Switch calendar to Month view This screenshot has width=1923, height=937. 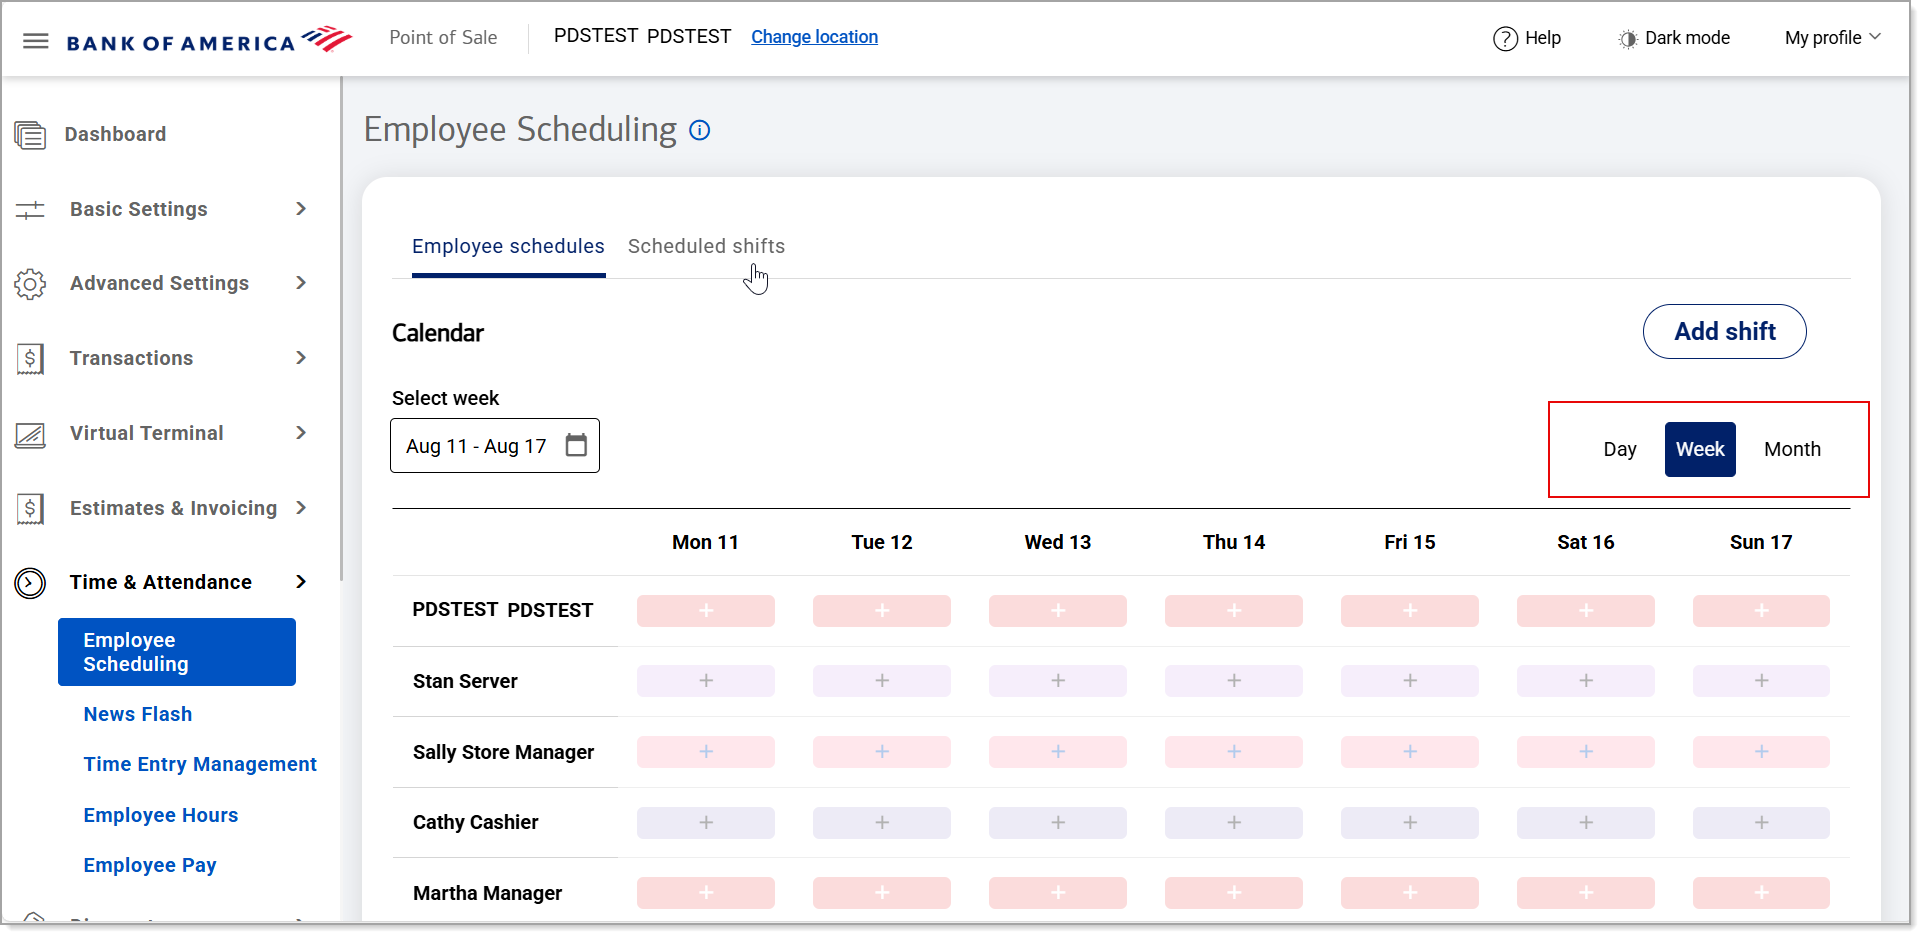pyautogui.click(x=1792, y=449)
